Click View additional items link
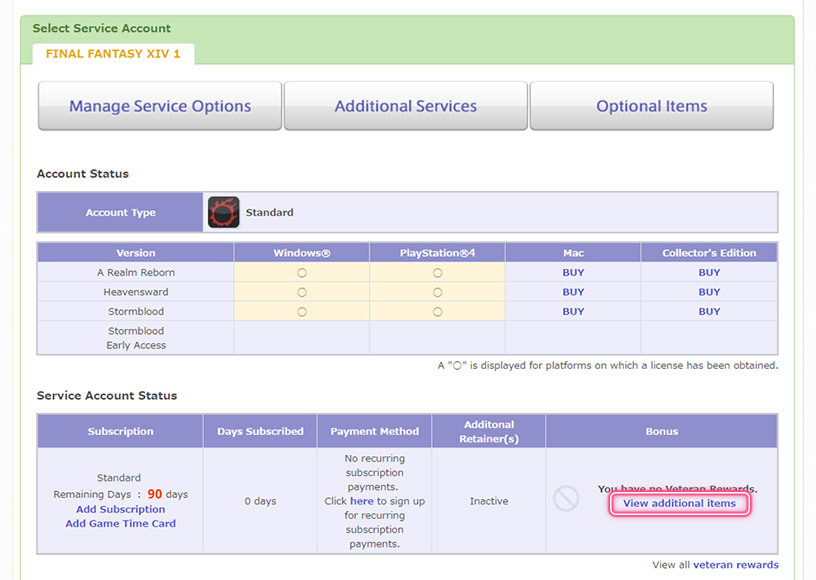Screen dimensions: 816x580 tap(680, 503)
